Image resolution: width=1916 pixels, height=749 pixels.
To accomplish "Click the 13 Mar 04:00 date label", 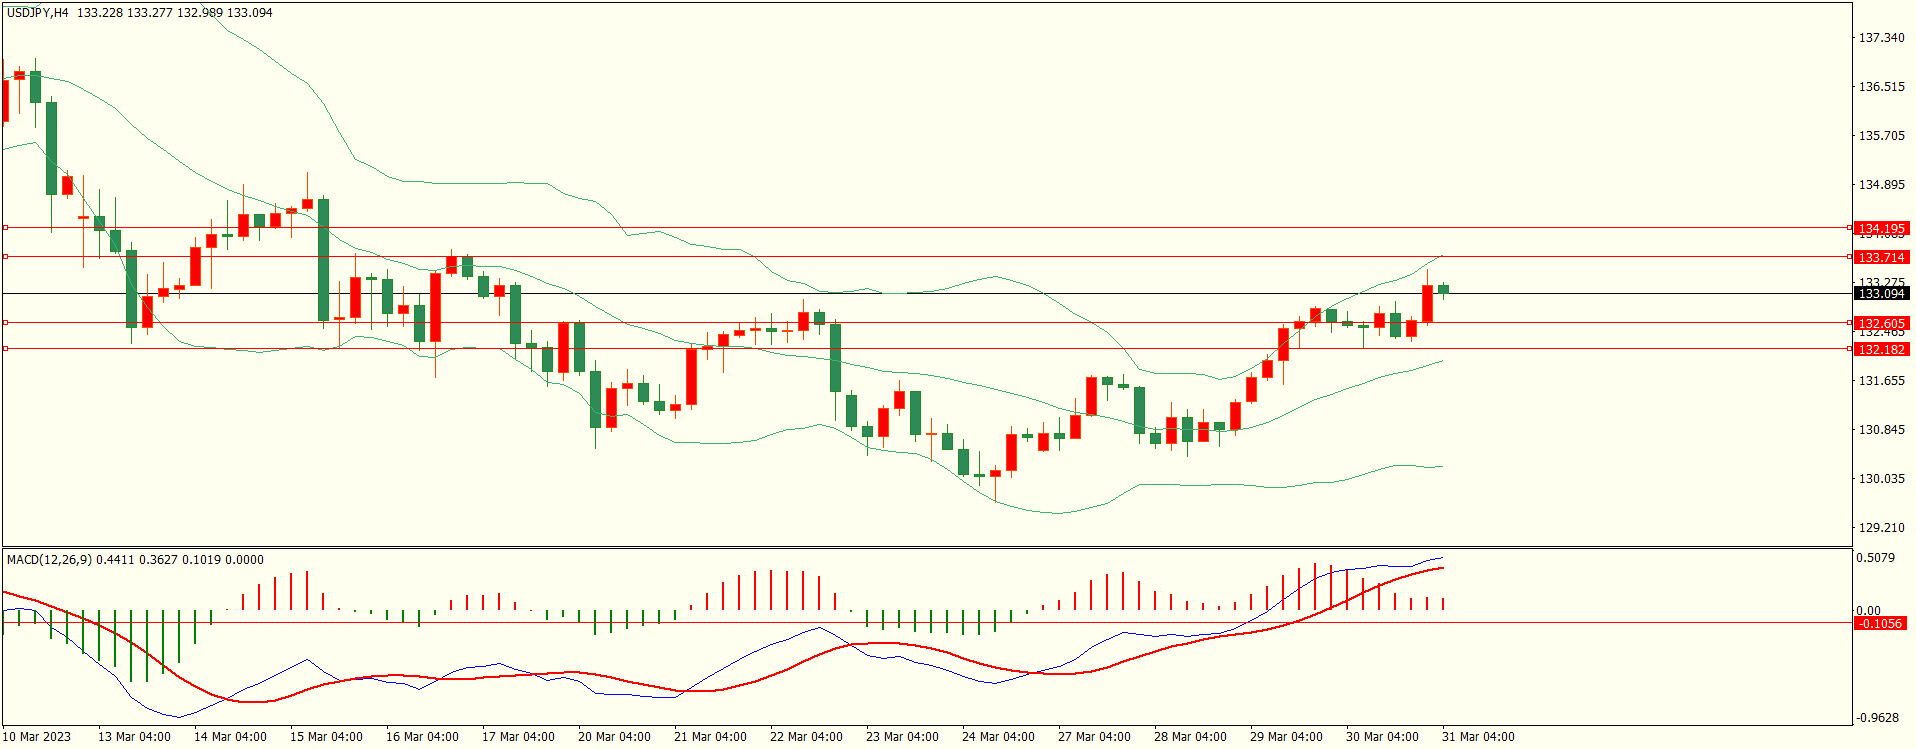I will click(x=134, y=737).
